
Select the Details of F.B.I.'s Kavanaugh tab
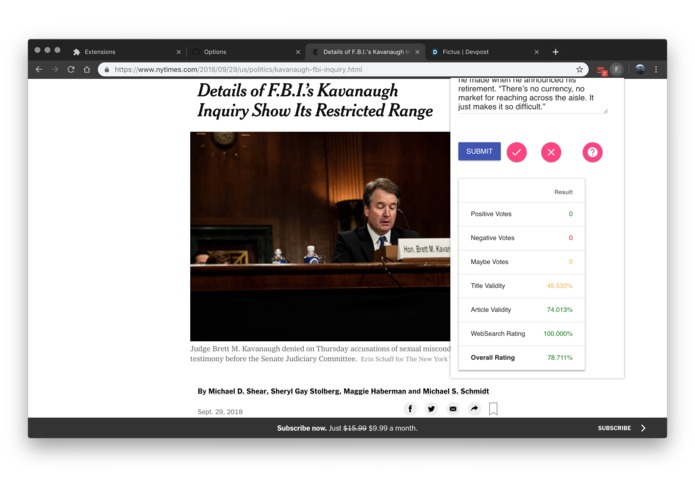point(363,52)
